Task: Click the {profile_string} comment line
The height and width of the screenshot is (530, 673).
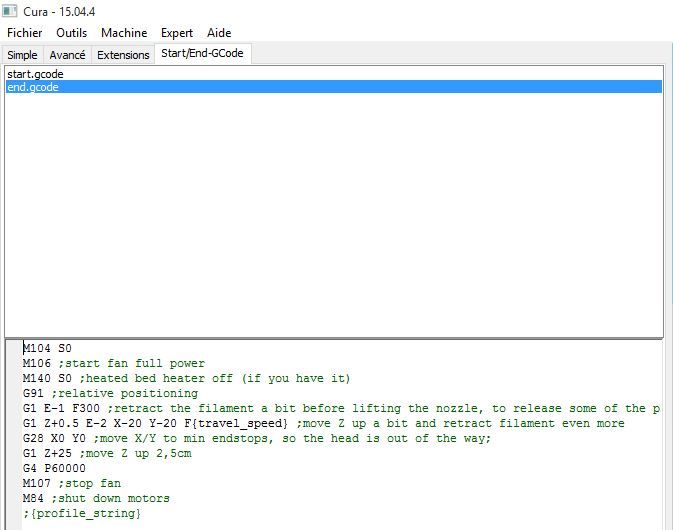Action: pos(82,514)
